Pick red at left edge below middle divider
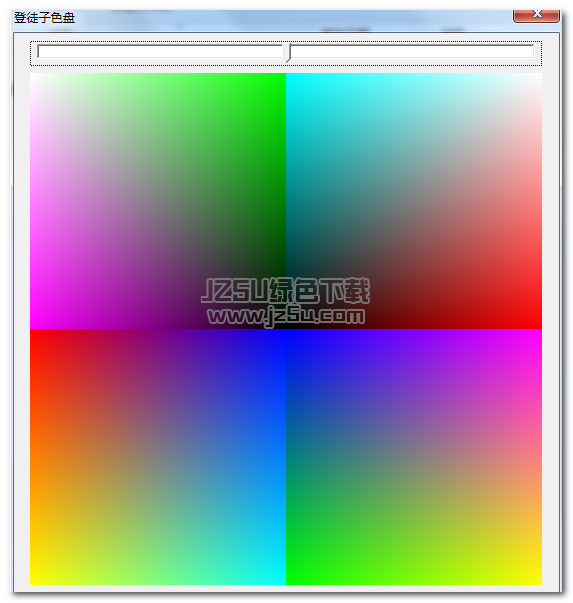 [34, 333]
